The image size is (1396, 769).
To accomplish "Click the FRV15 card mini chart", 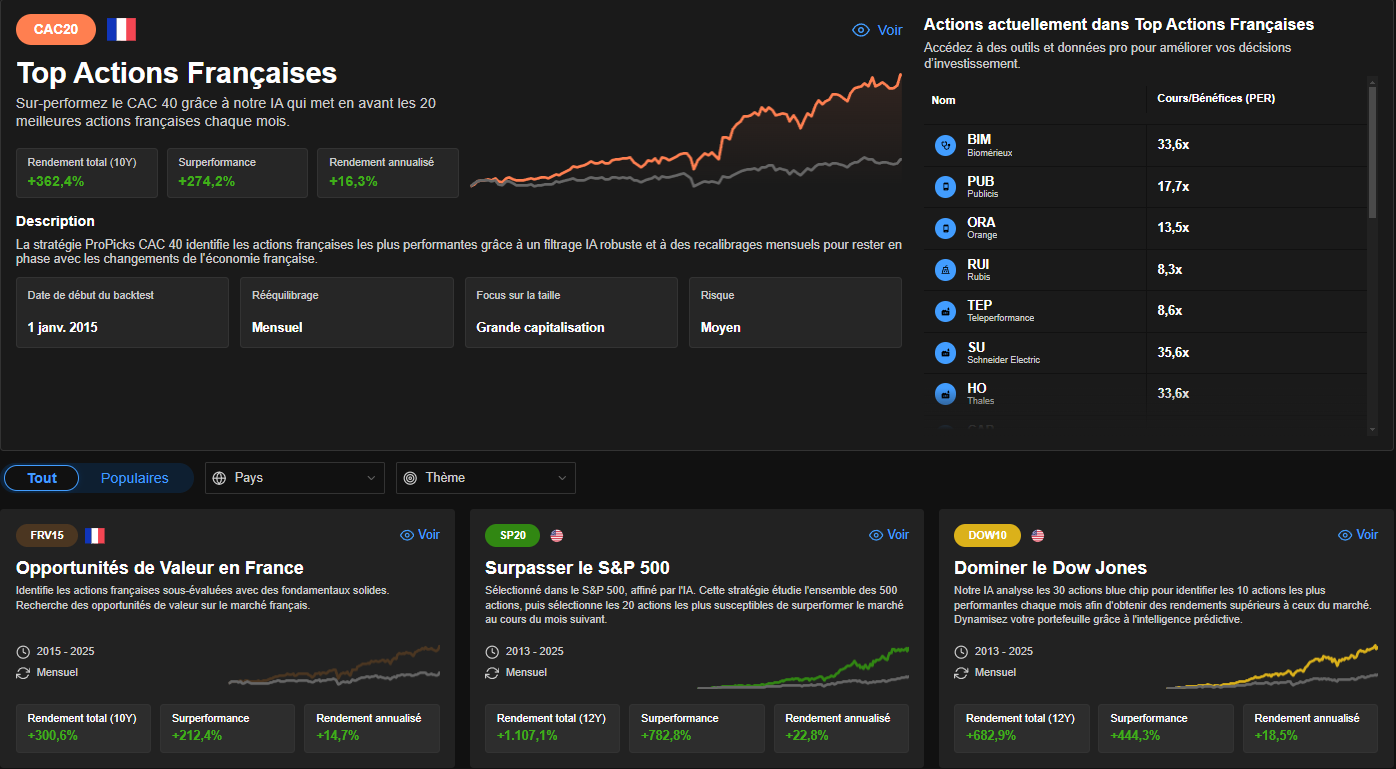I will pos(334,666).
